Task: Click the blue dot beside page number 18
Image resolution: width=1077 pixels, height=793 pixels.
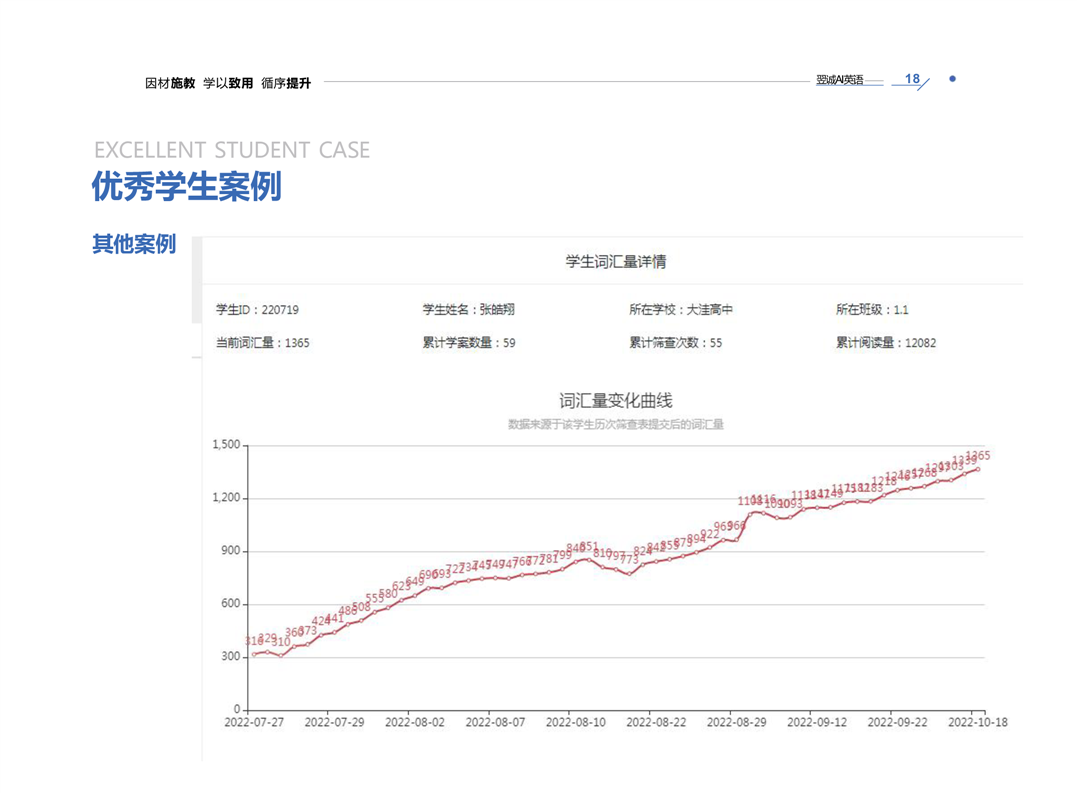Action: click(x=952, y=79)
